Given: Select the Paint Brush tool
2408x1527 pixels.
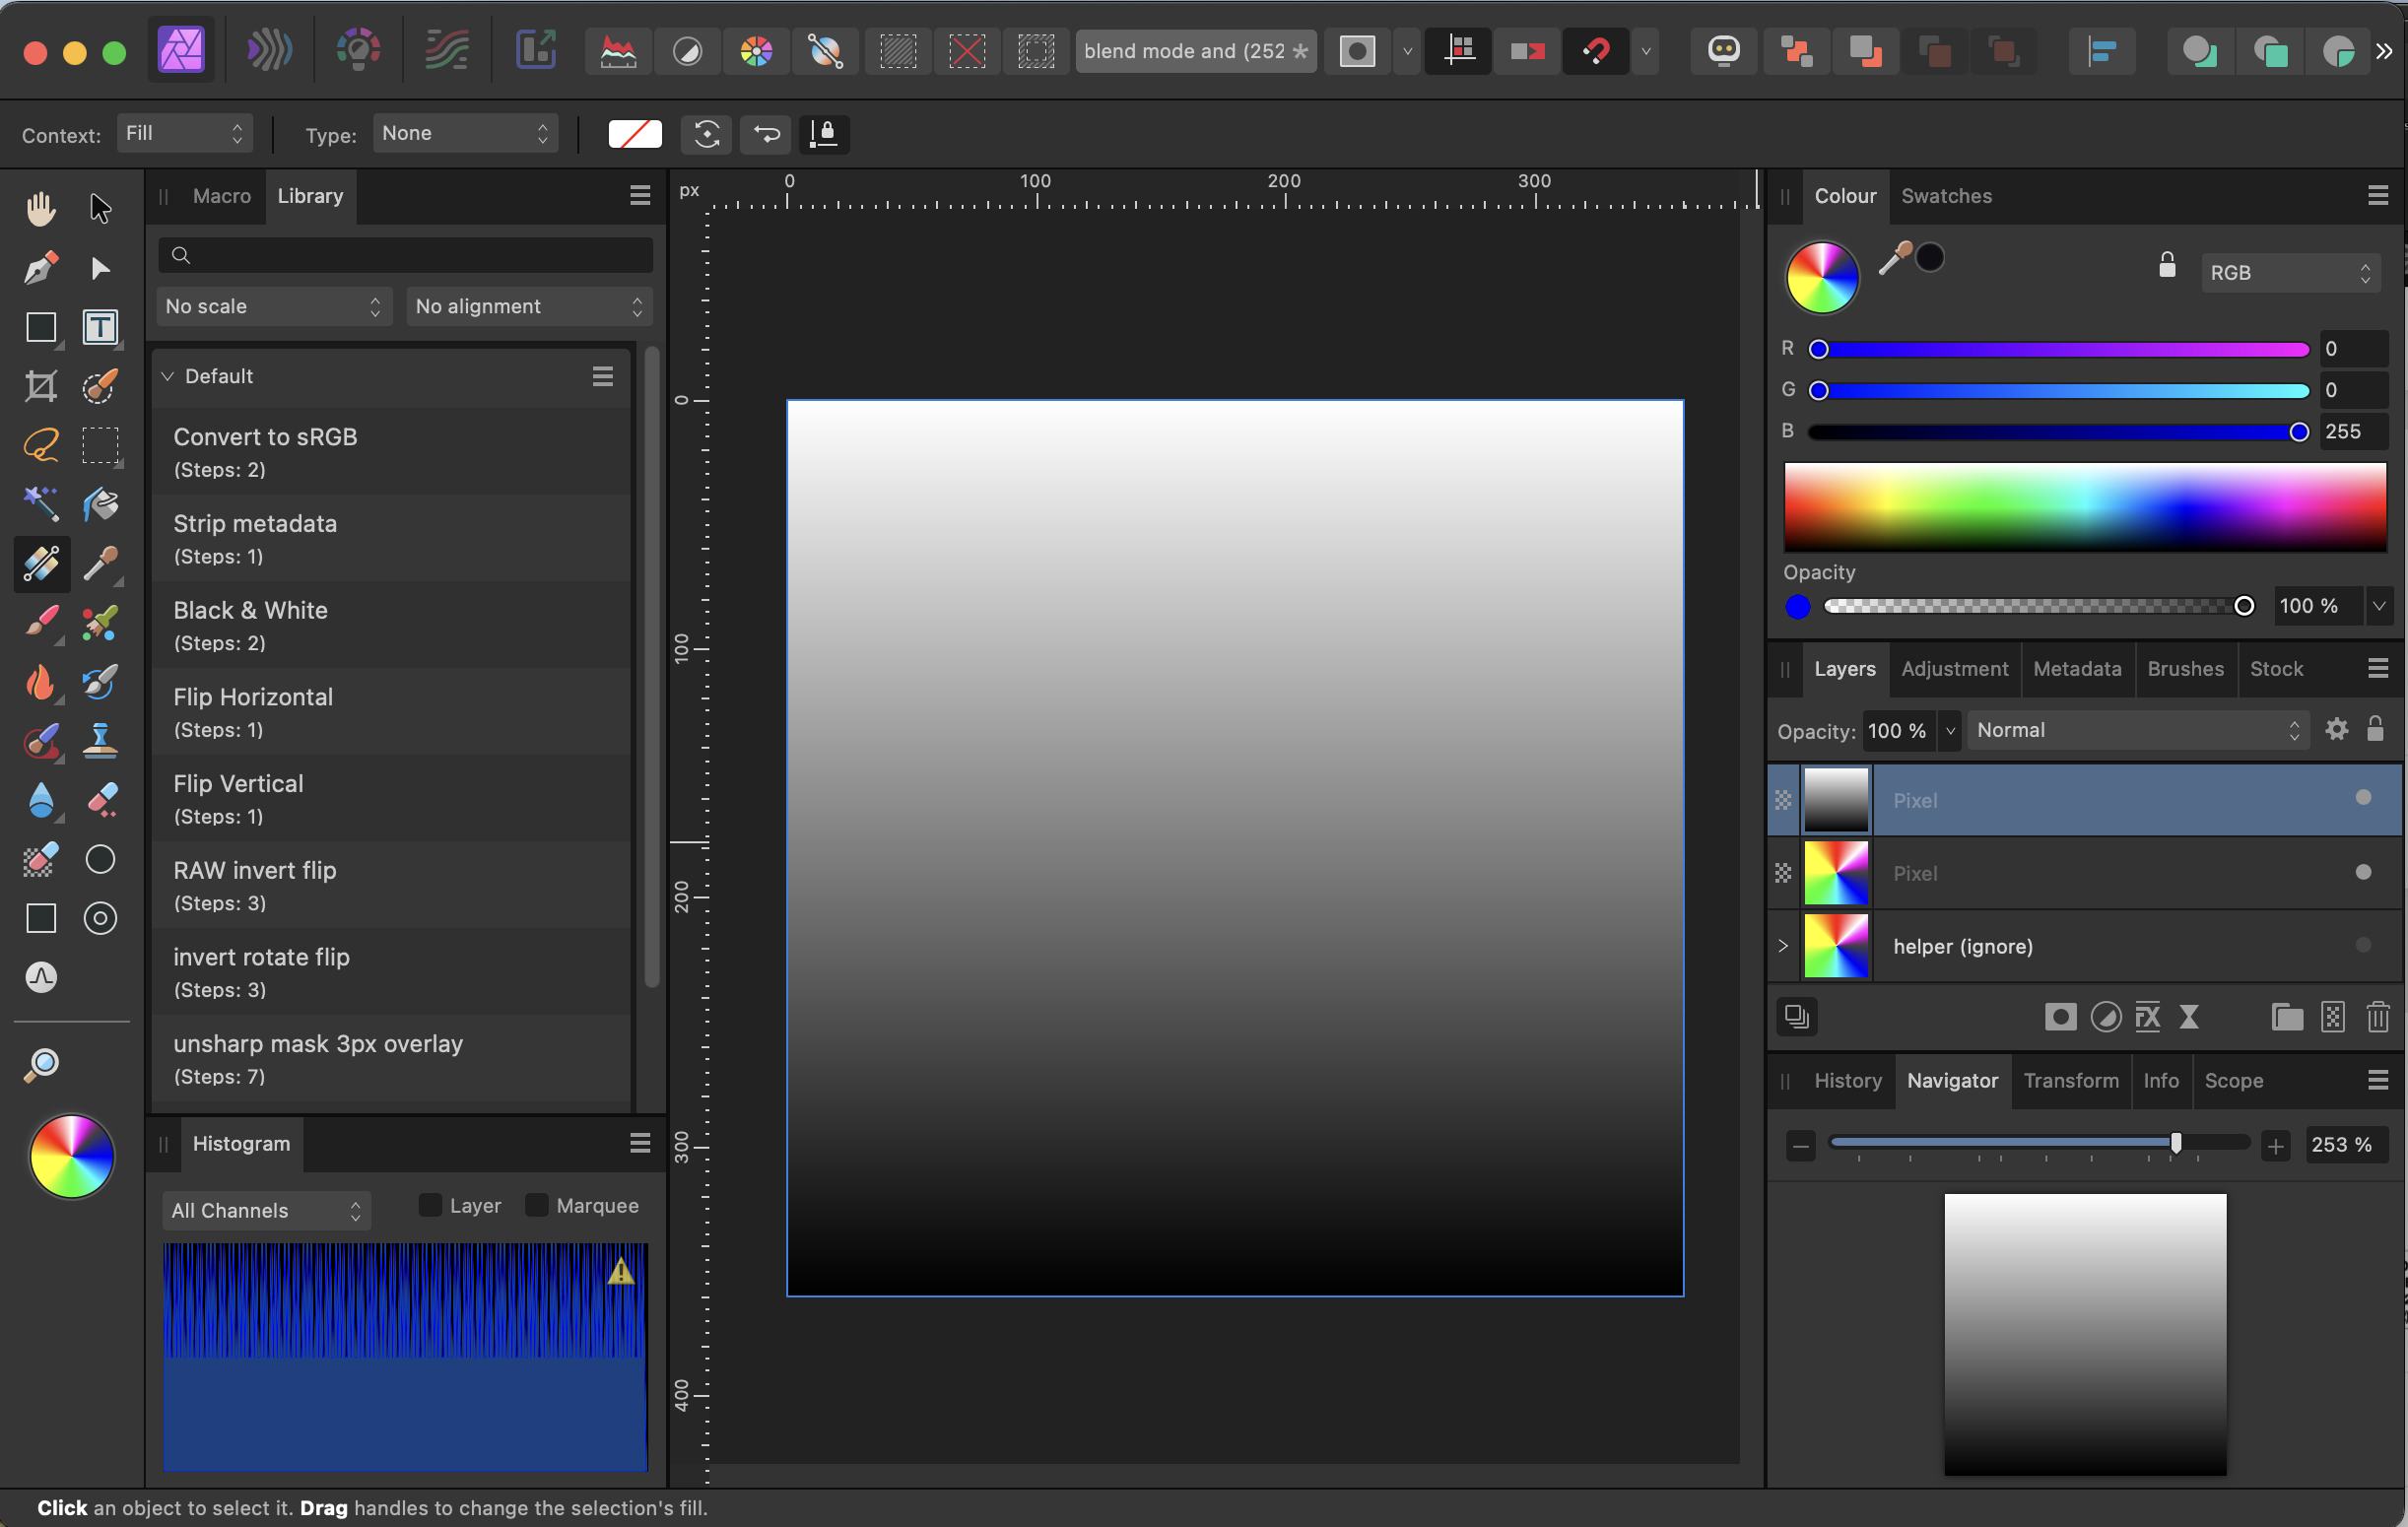Looking at the screenshot, I should coord(41,622).
